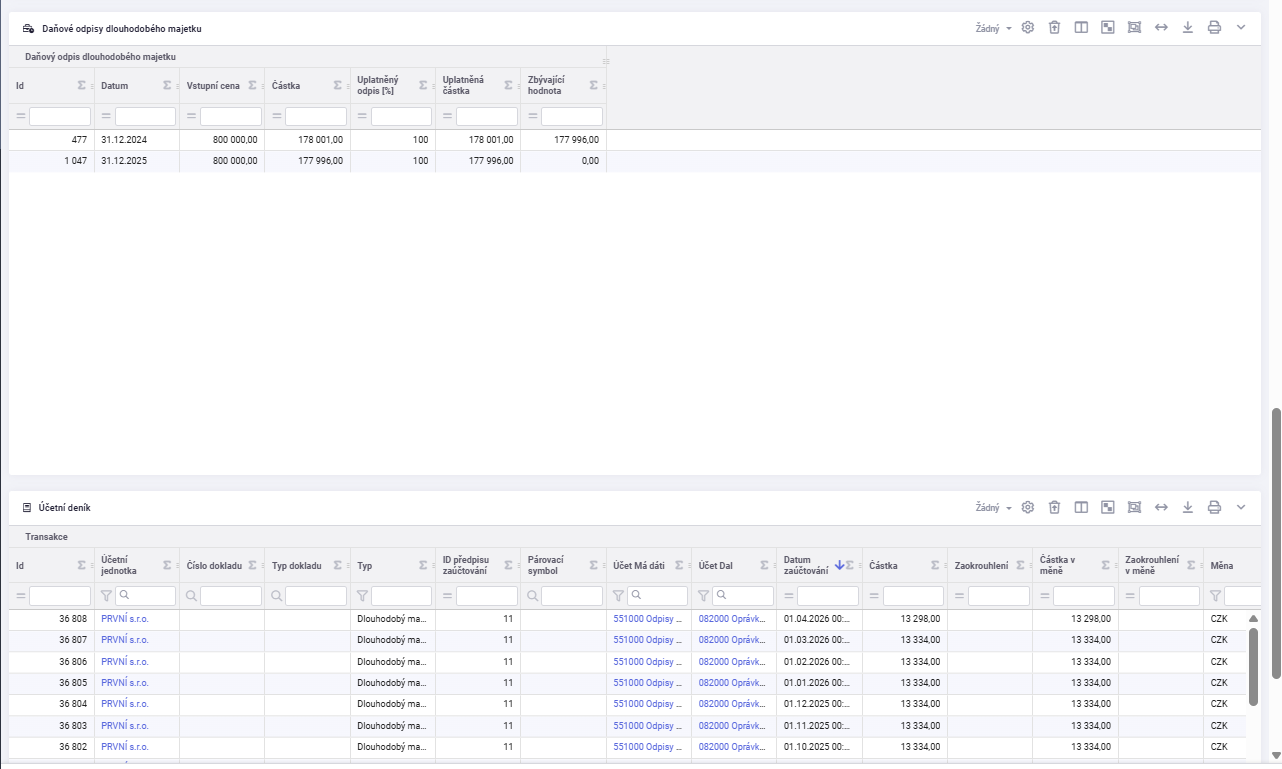Open equals operator for ID předpisu zaúčtování filter
The height and width of the screenshot is (769, 1282).
[448, 596]
